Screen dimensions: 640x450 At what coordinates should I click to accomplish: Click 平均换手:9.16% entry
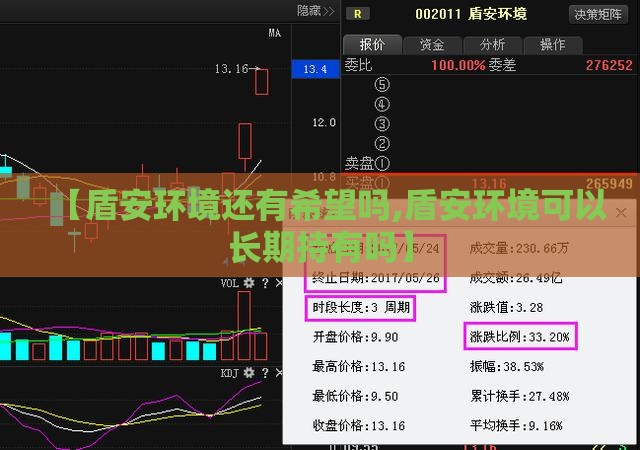[x=516, y=425]
